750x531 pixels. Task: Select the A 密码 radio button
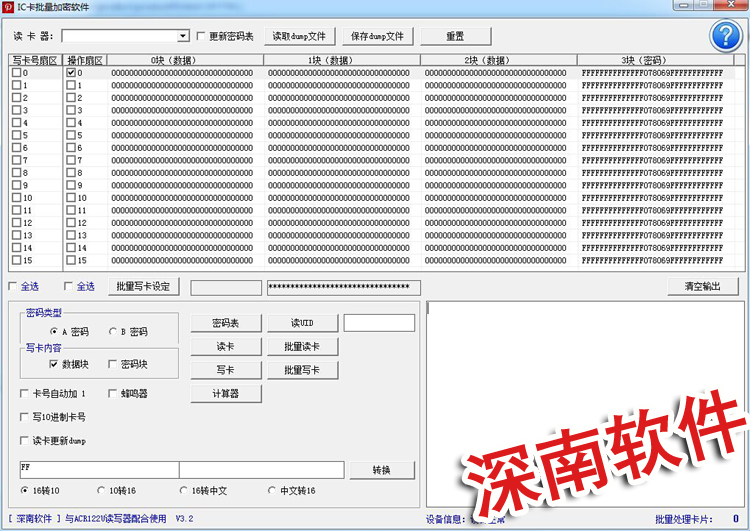click(54, 332)
